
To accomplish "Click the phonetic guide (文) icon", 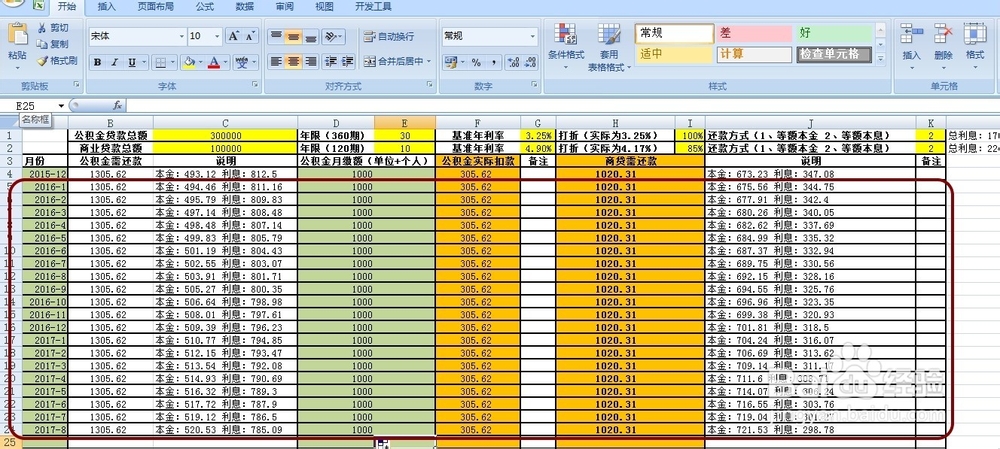I will coord(242,63).
